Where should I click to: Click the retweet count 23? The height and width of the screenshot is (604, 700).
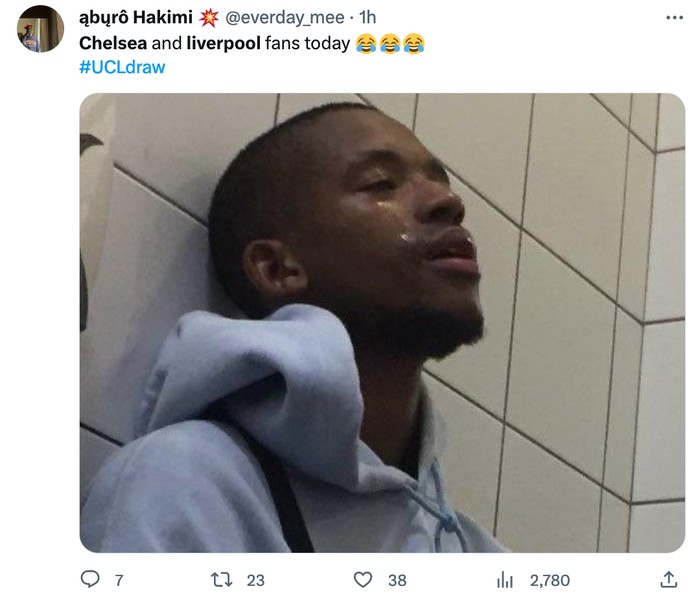coord(256,580)
